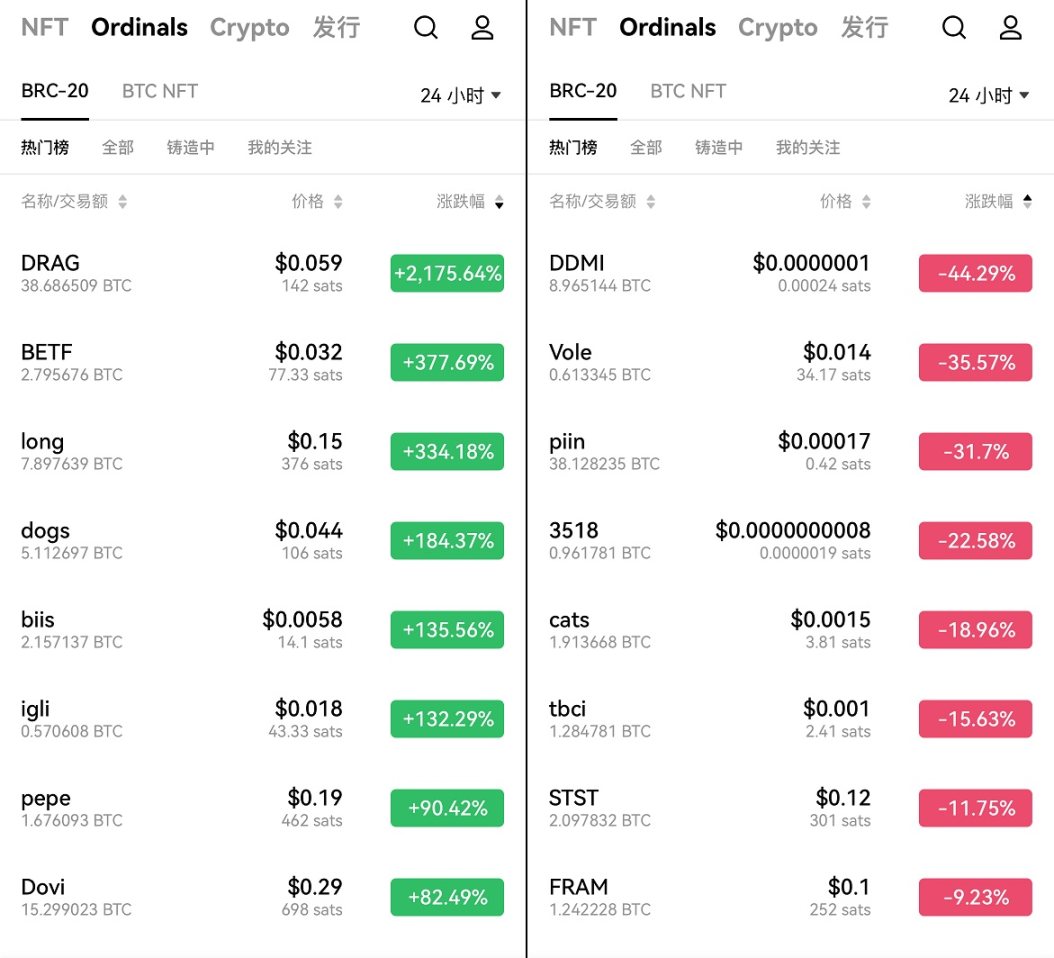Sort by 名称/交易额 arrows in the right panel
The height and width of the screenshot is (958, 1054).
(x=651, y=202)
